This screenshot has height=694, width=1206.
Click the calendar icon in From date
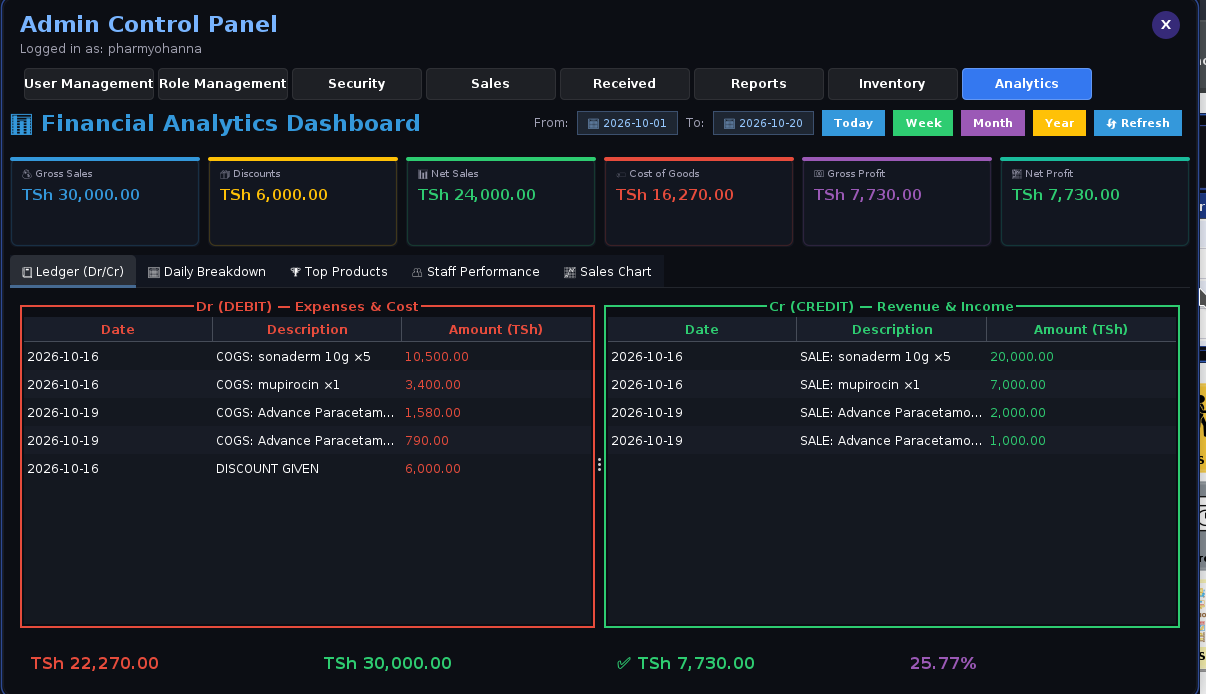pos(593,124)
